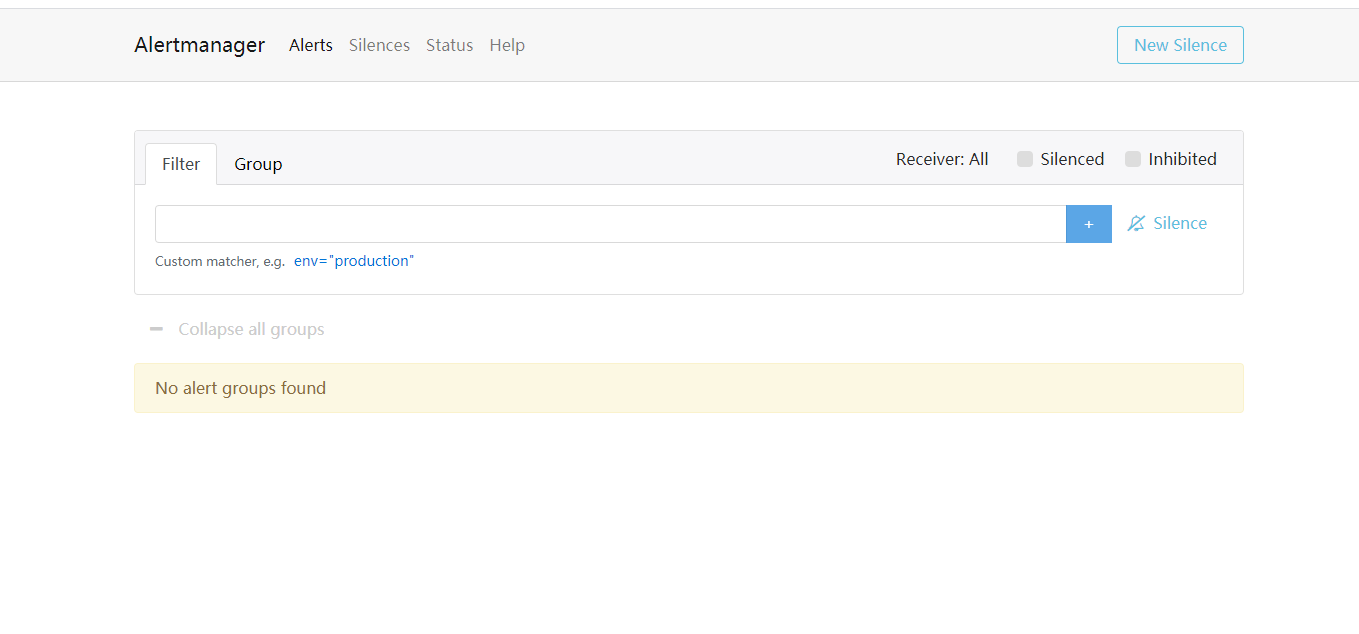Click the Silence link text beside filter
Viewport: 1359px width, 634px height.
[x=1180, y=224]
